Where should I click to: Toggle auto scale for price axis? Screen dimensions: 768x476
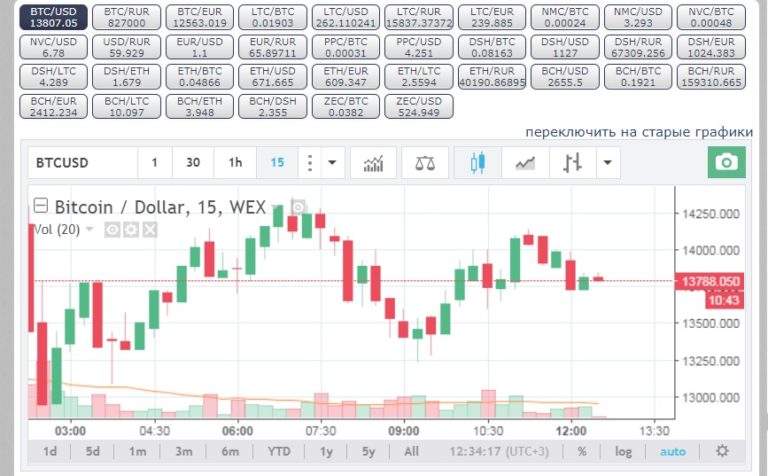coord(672,451)
